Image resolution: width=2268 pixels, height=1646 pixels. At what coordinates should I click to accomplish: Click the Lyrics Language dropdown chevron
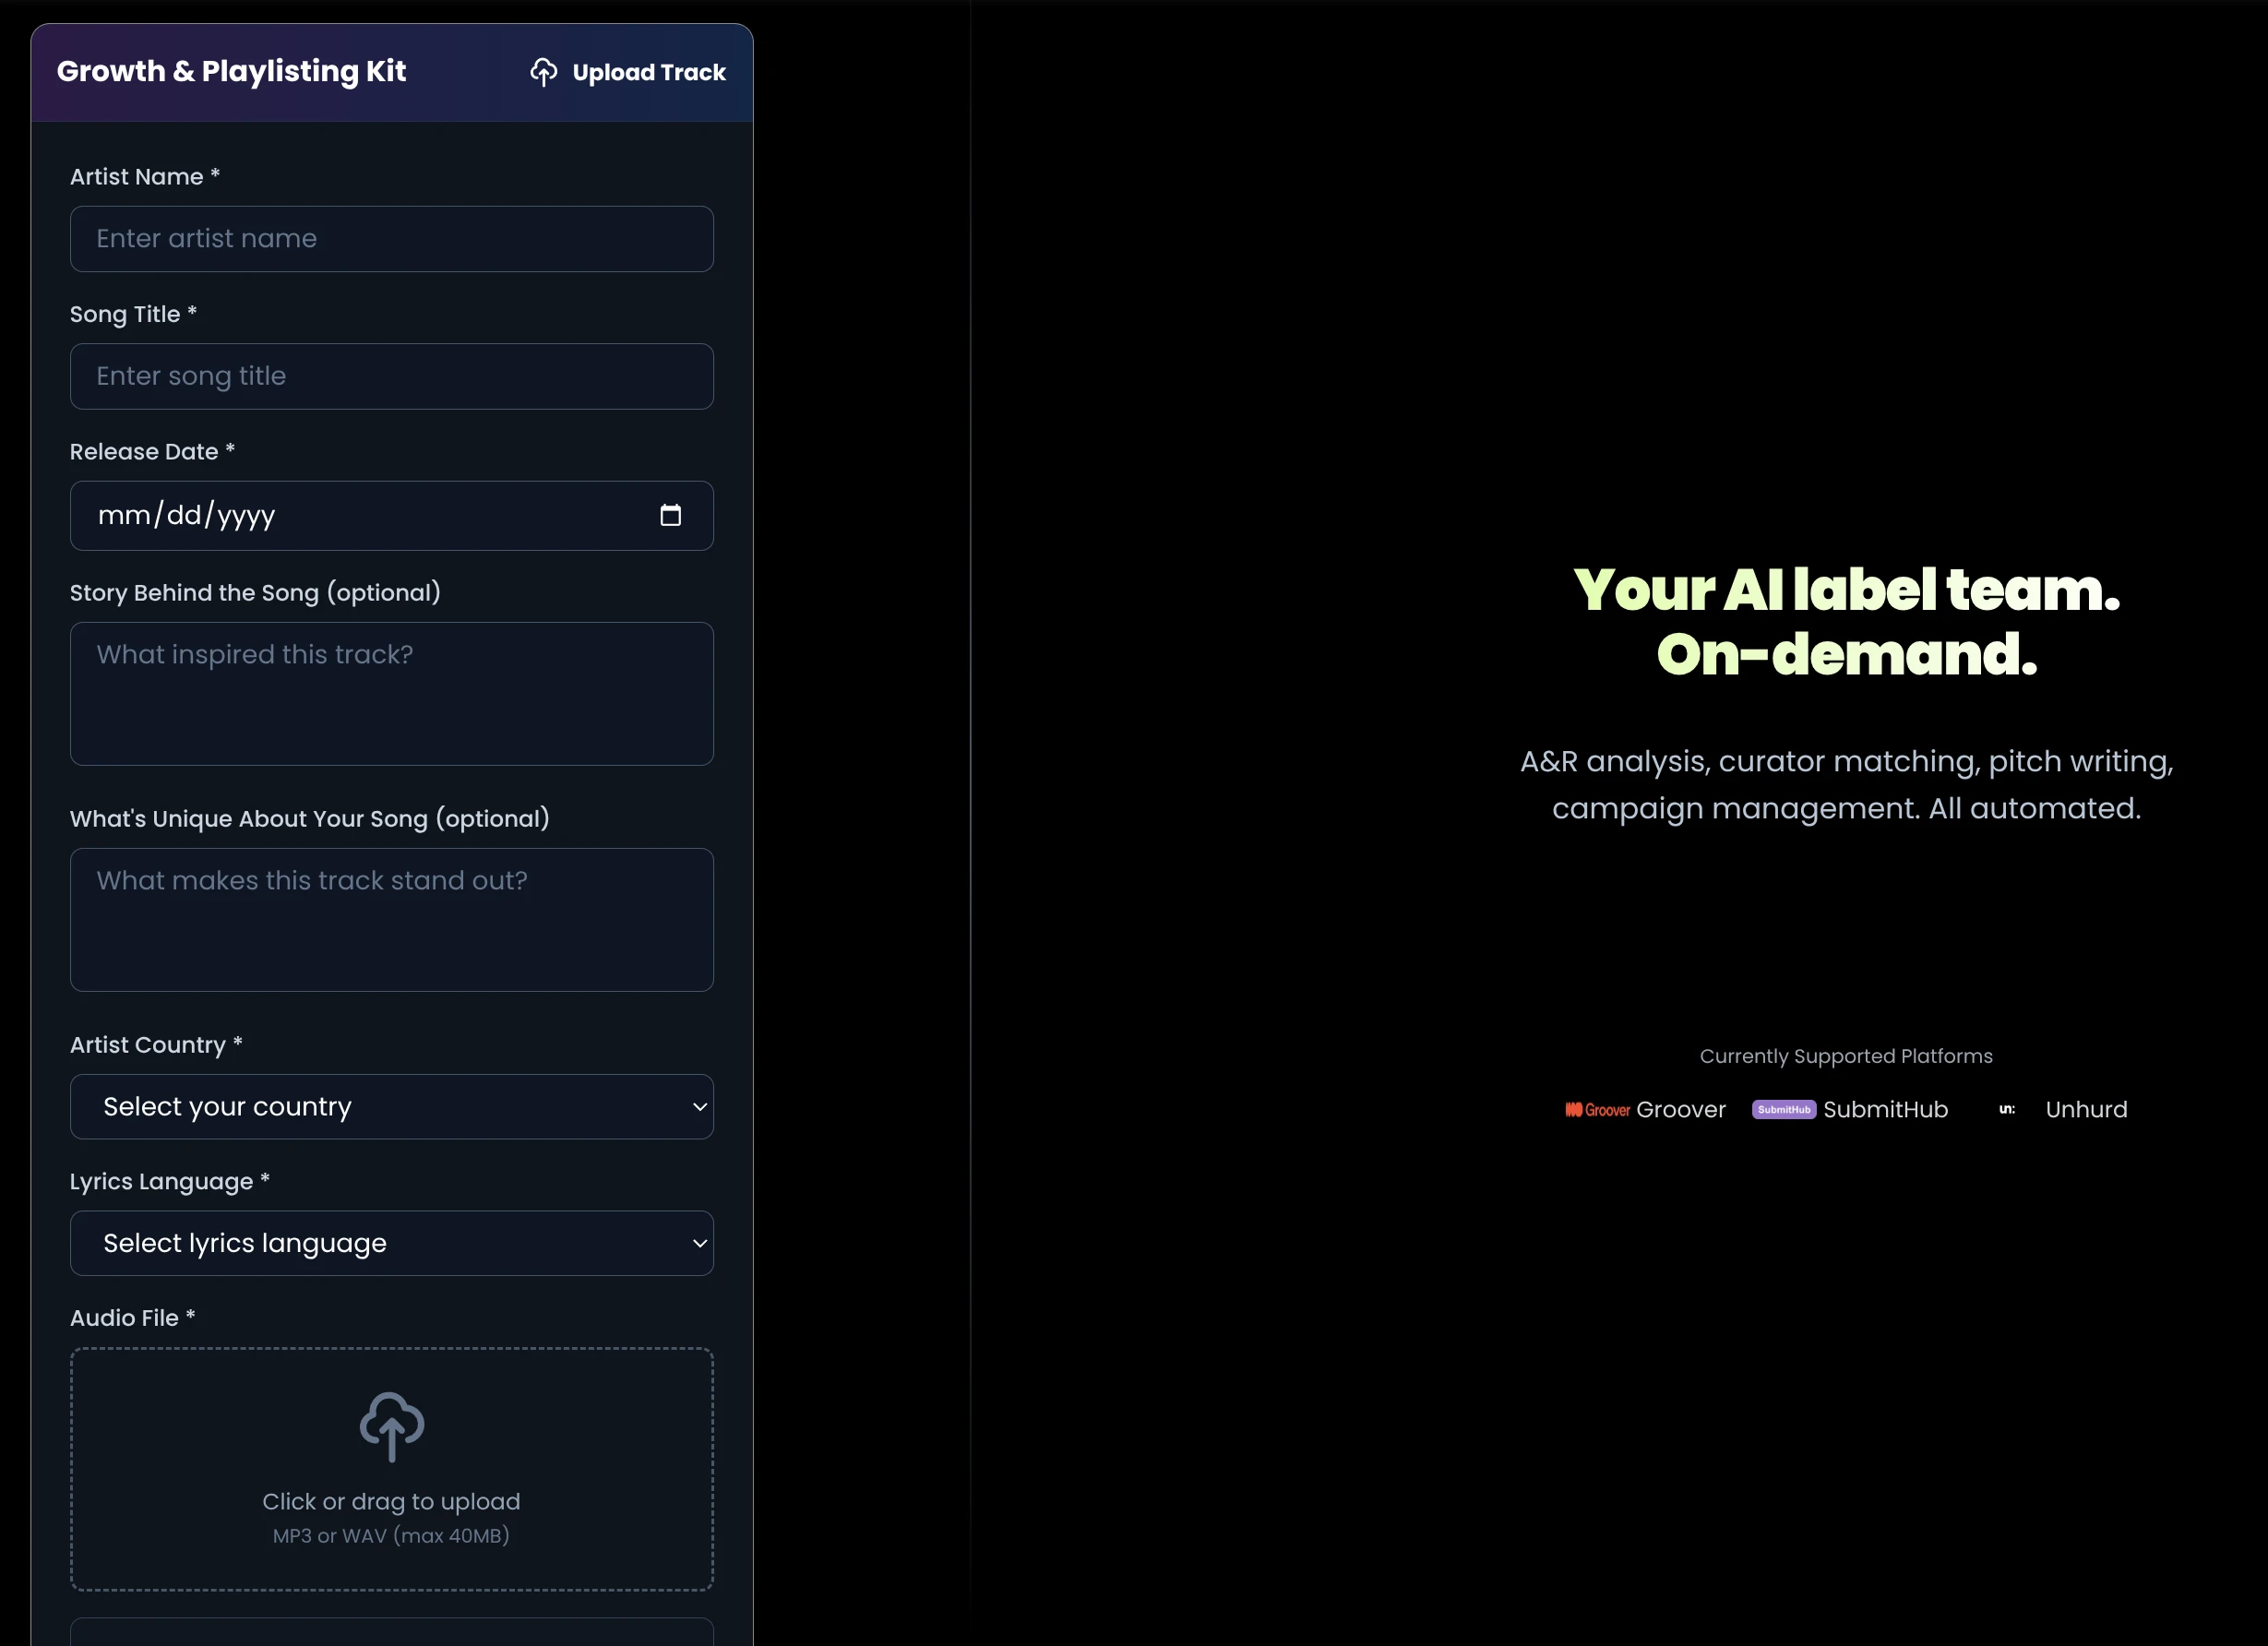coord(699,1243)
